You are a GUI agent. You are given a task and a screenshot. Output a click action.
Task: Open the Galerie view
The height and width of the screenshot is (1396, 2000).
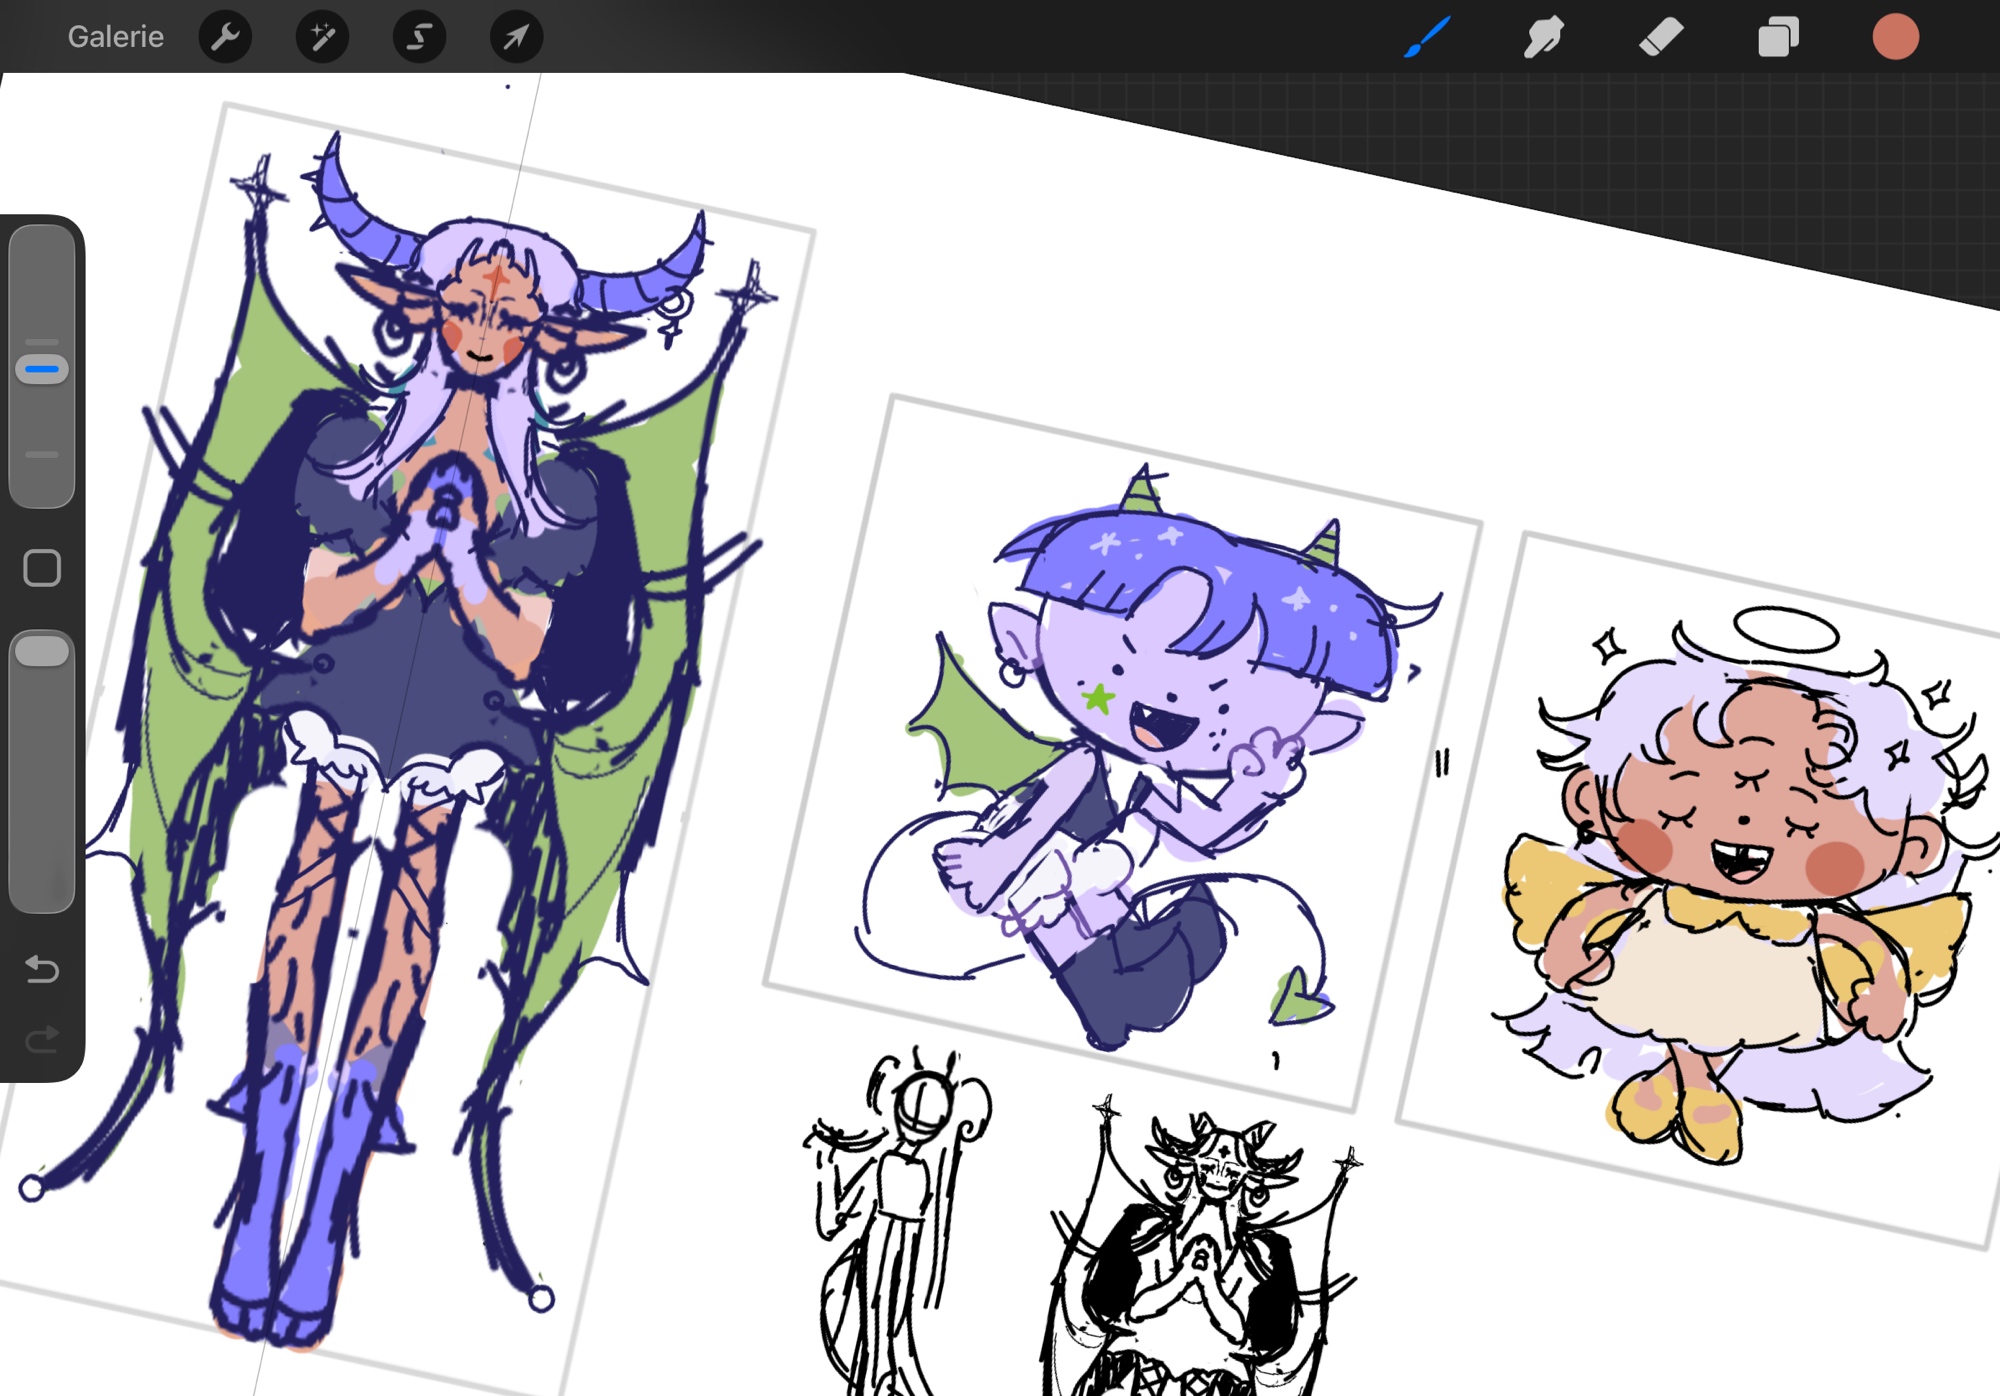(x=115, y=37)
